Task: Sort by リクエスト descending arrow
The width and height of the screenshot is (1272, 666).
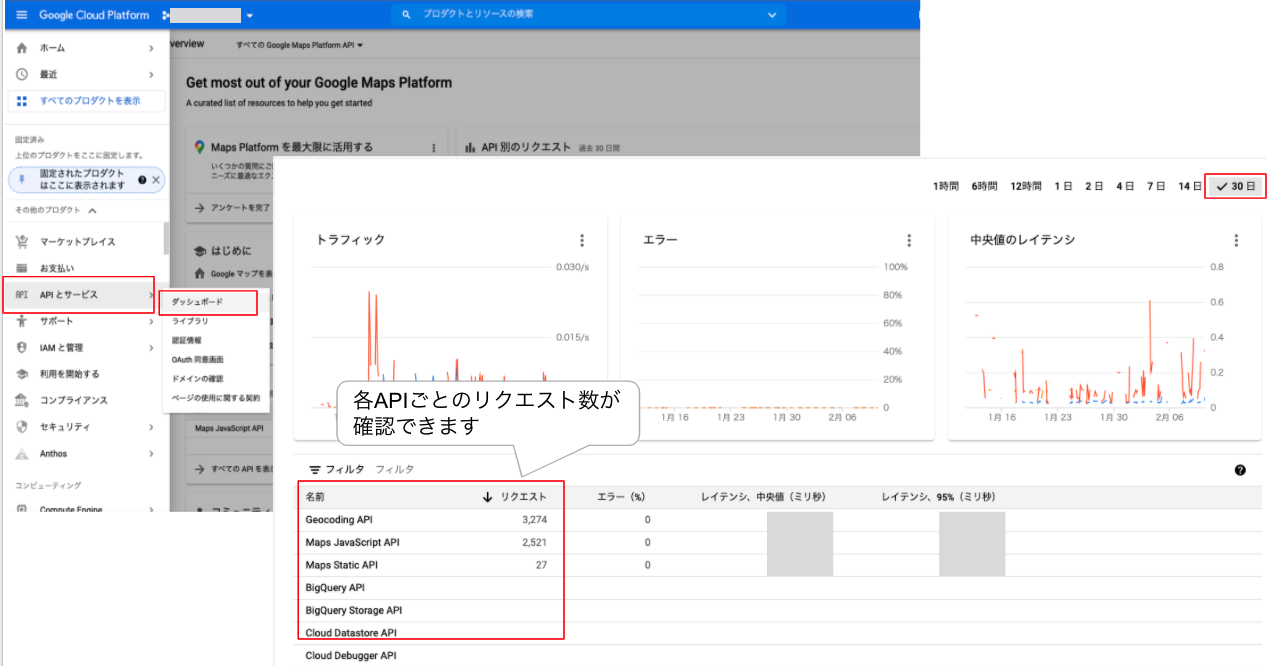Action: coord(488,497)
